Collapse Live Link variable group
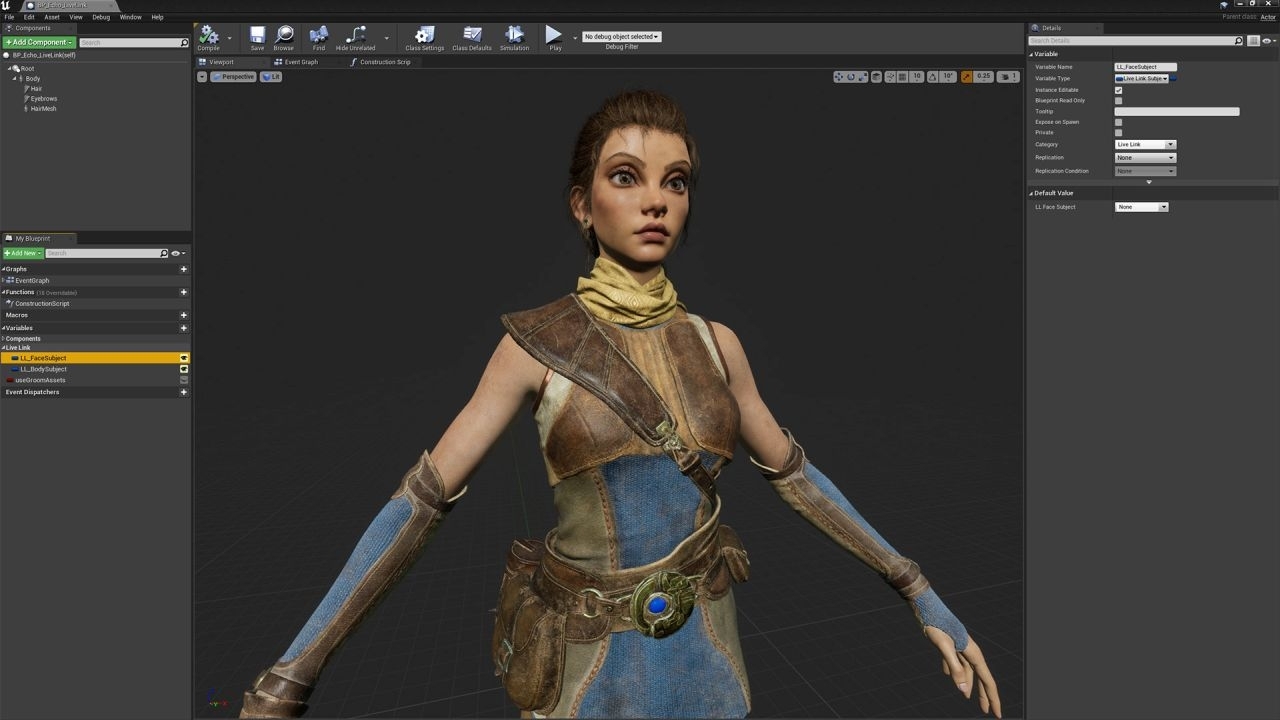Viewport: 1280px width, 720px height. tap(3, 348)
